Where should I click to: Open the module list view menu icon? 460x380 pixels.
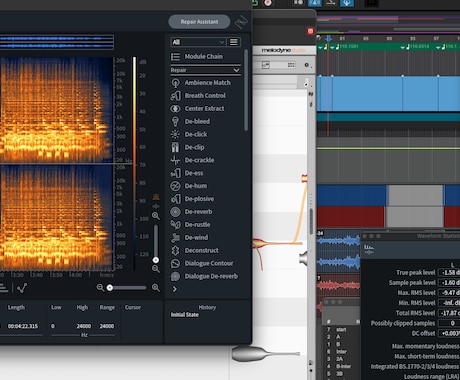(x=234, y=42)
